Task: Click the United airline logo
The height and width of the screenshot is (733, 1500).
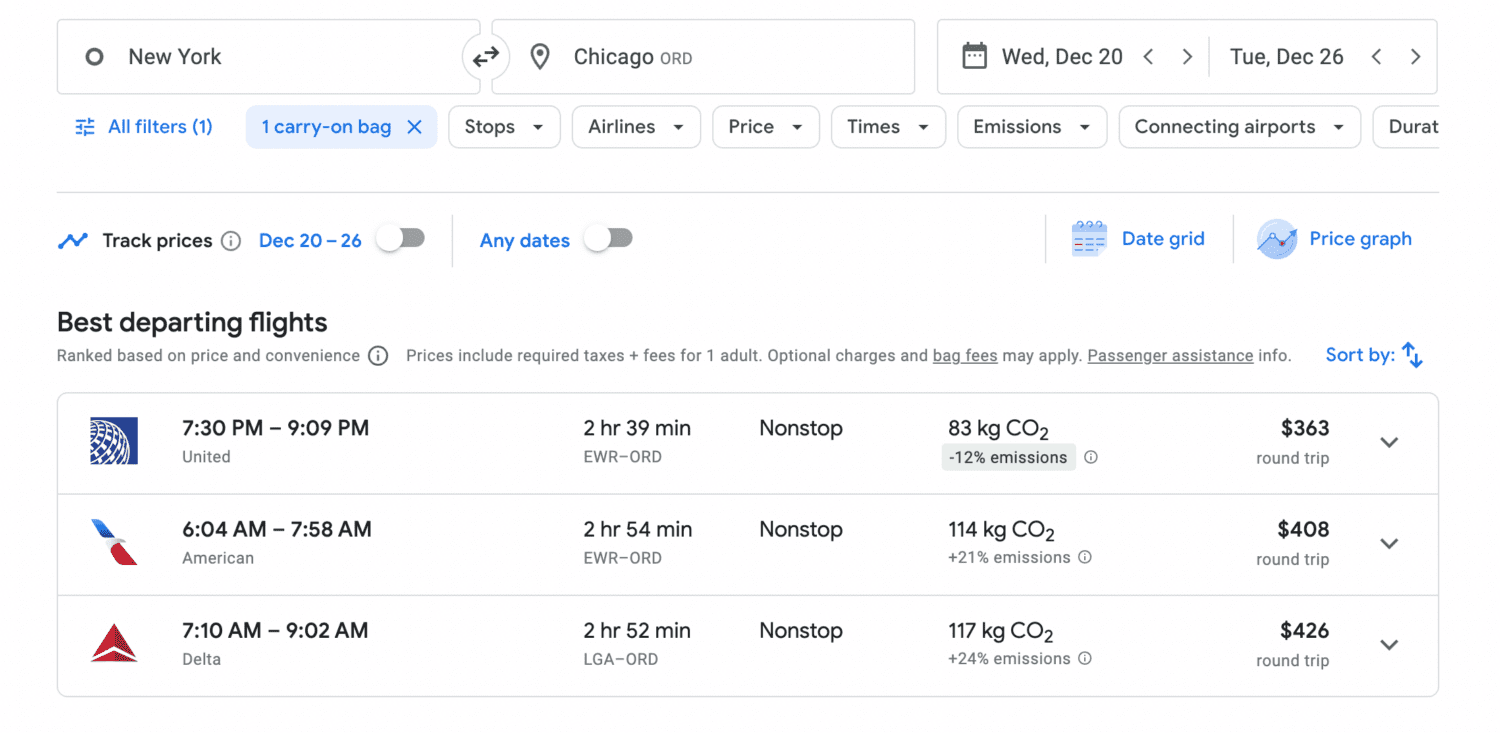Action: [x=115, y=440]
